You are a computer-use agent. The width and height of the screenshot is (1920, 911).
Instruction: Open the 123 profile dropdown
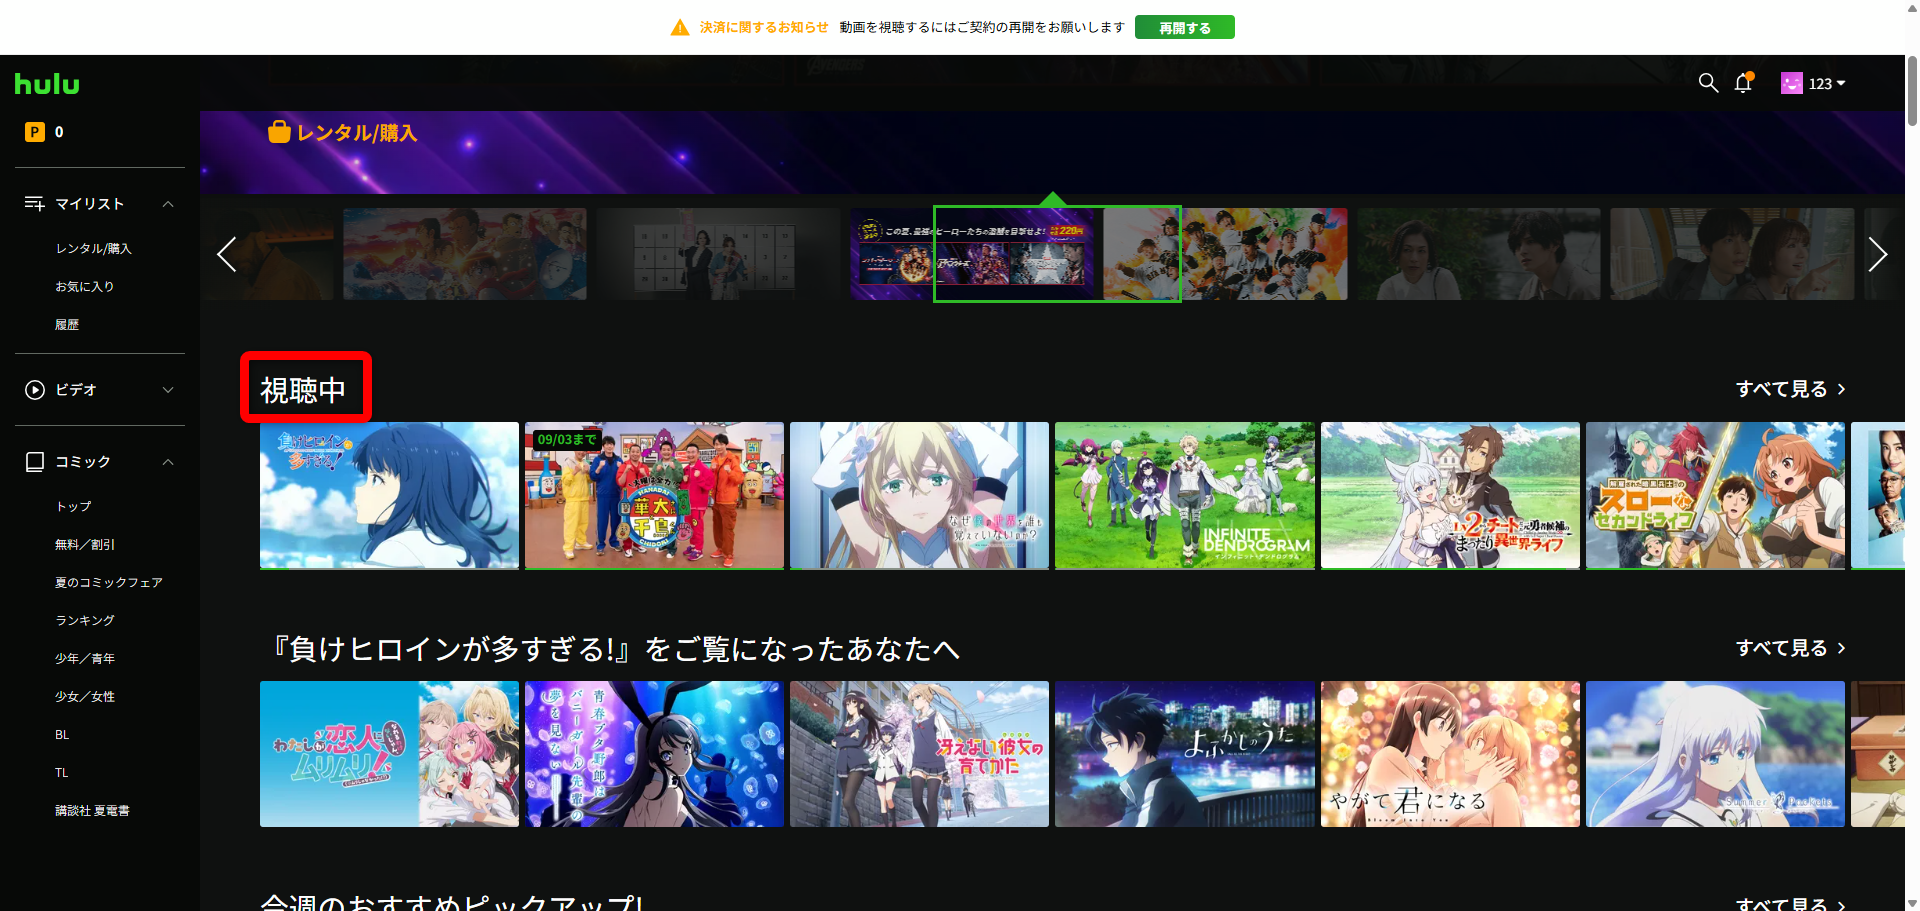pyautogui.click(x=1827, y=84)
